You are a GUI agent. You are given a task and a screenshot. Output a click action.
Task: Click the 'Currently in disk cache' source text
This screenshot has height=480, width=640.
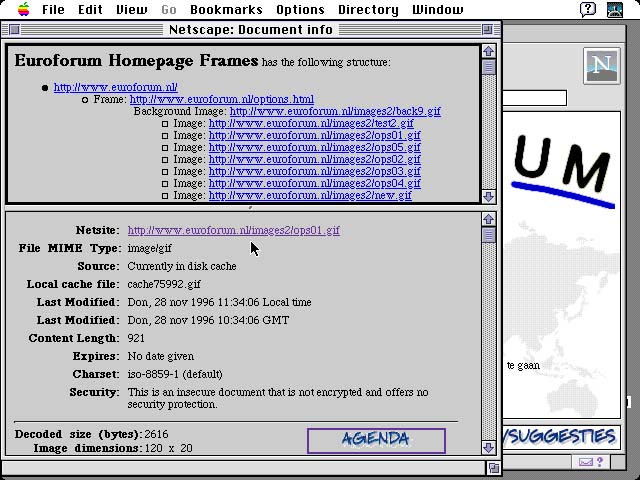click(182, 266)
